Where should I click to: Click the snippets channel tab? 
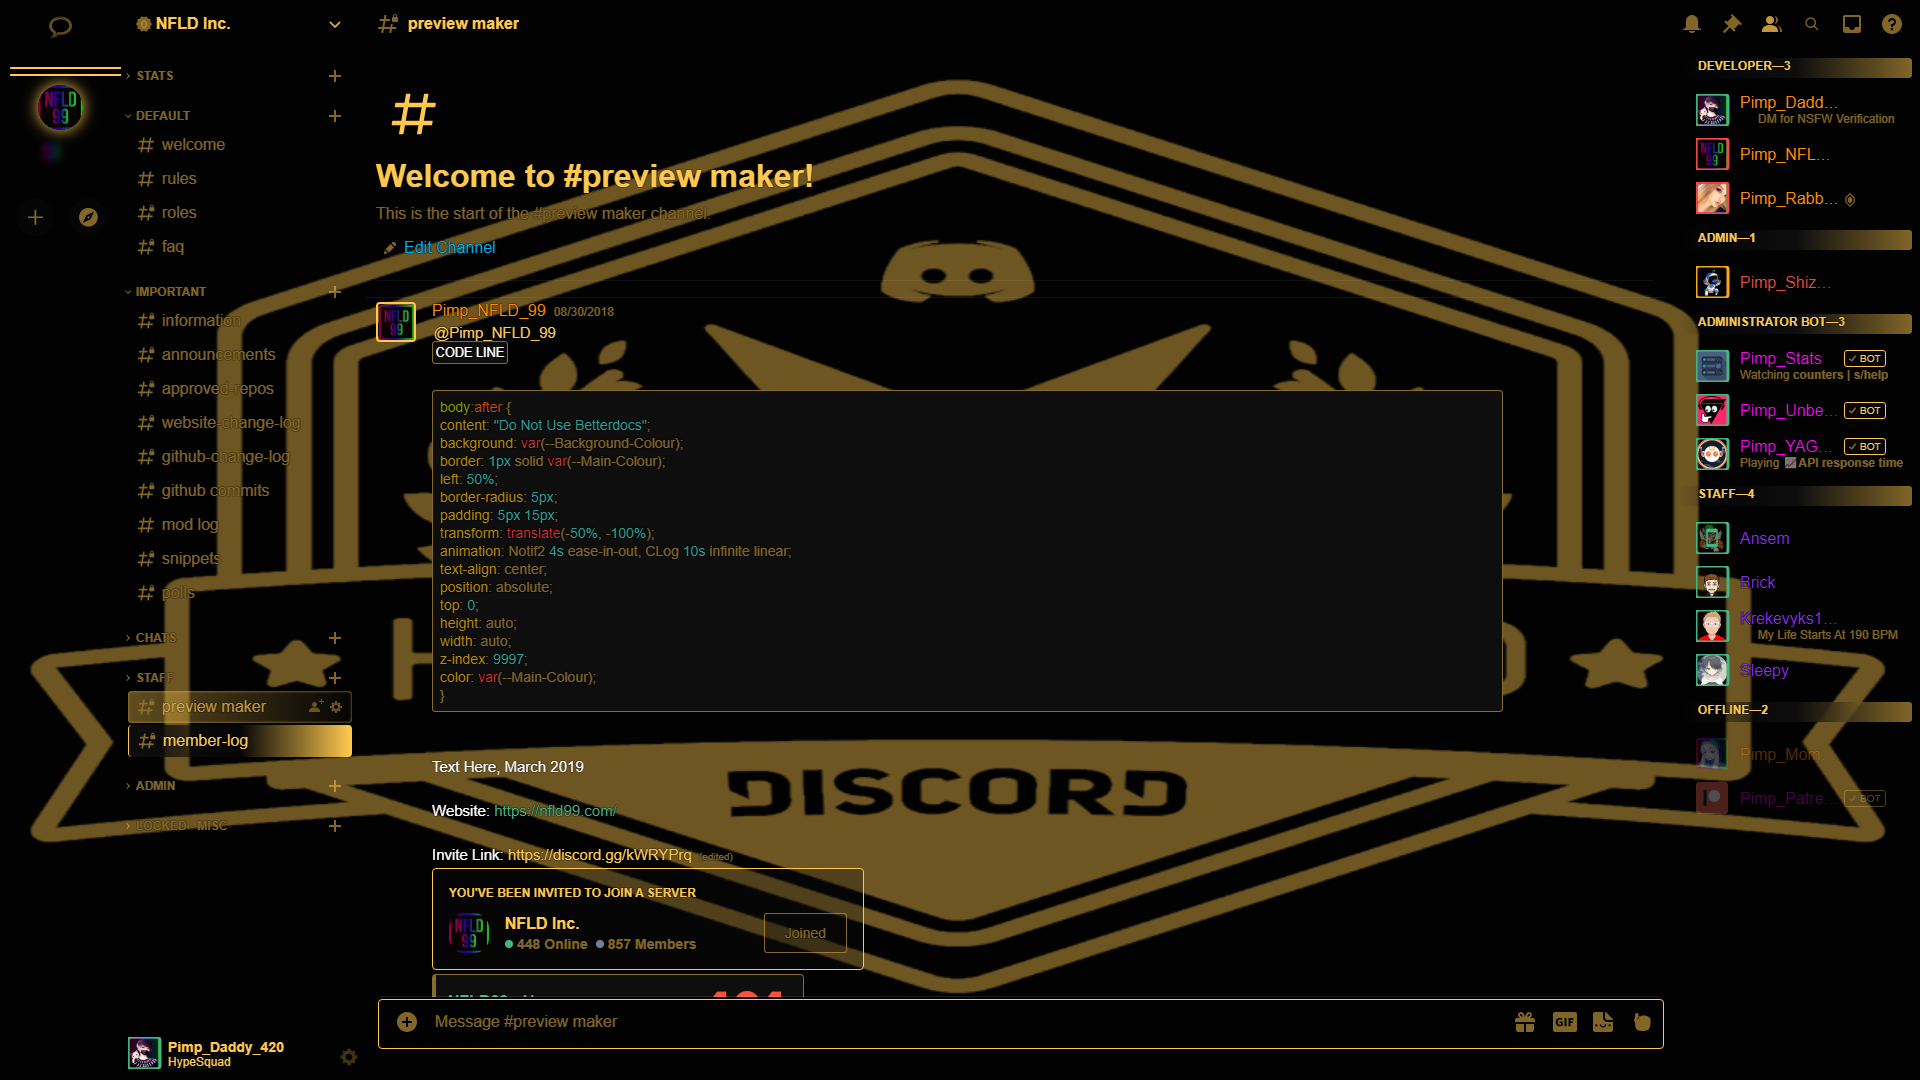pos(191,559)
